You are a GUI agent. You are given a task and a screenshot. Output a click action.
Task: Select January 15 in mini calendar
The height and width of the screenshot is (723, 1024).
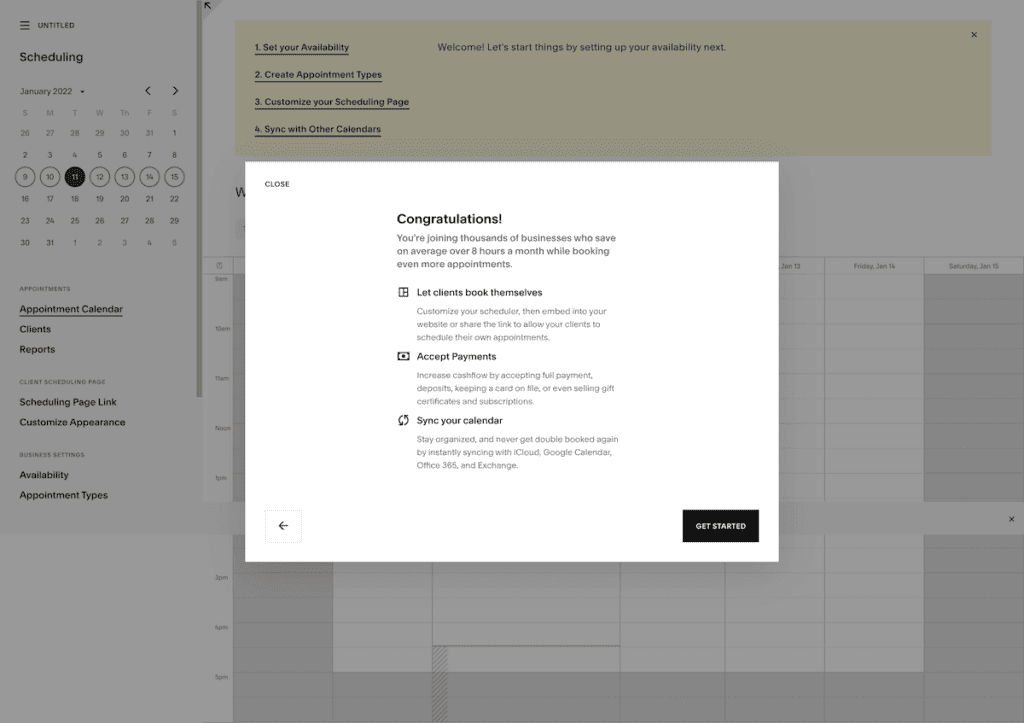[174, 177]
